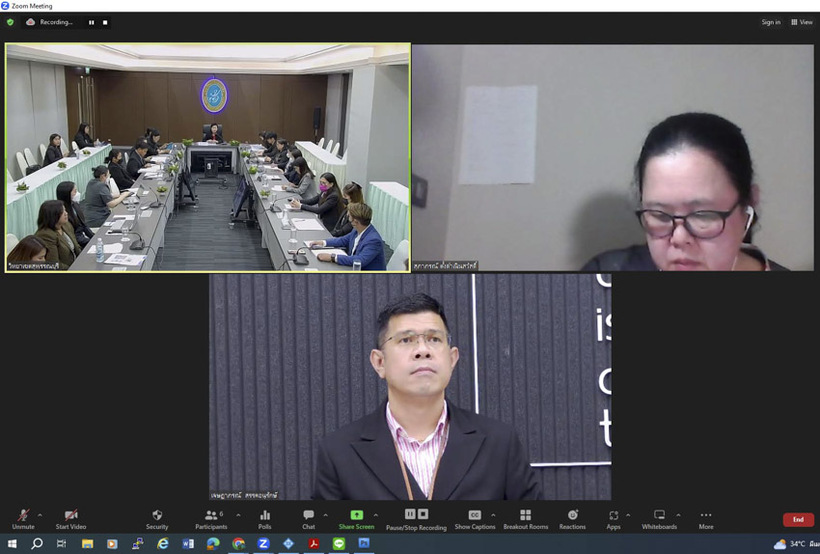Expand the arrow next to Share Screen
The image size is (820, 554).
click(376, 515)
